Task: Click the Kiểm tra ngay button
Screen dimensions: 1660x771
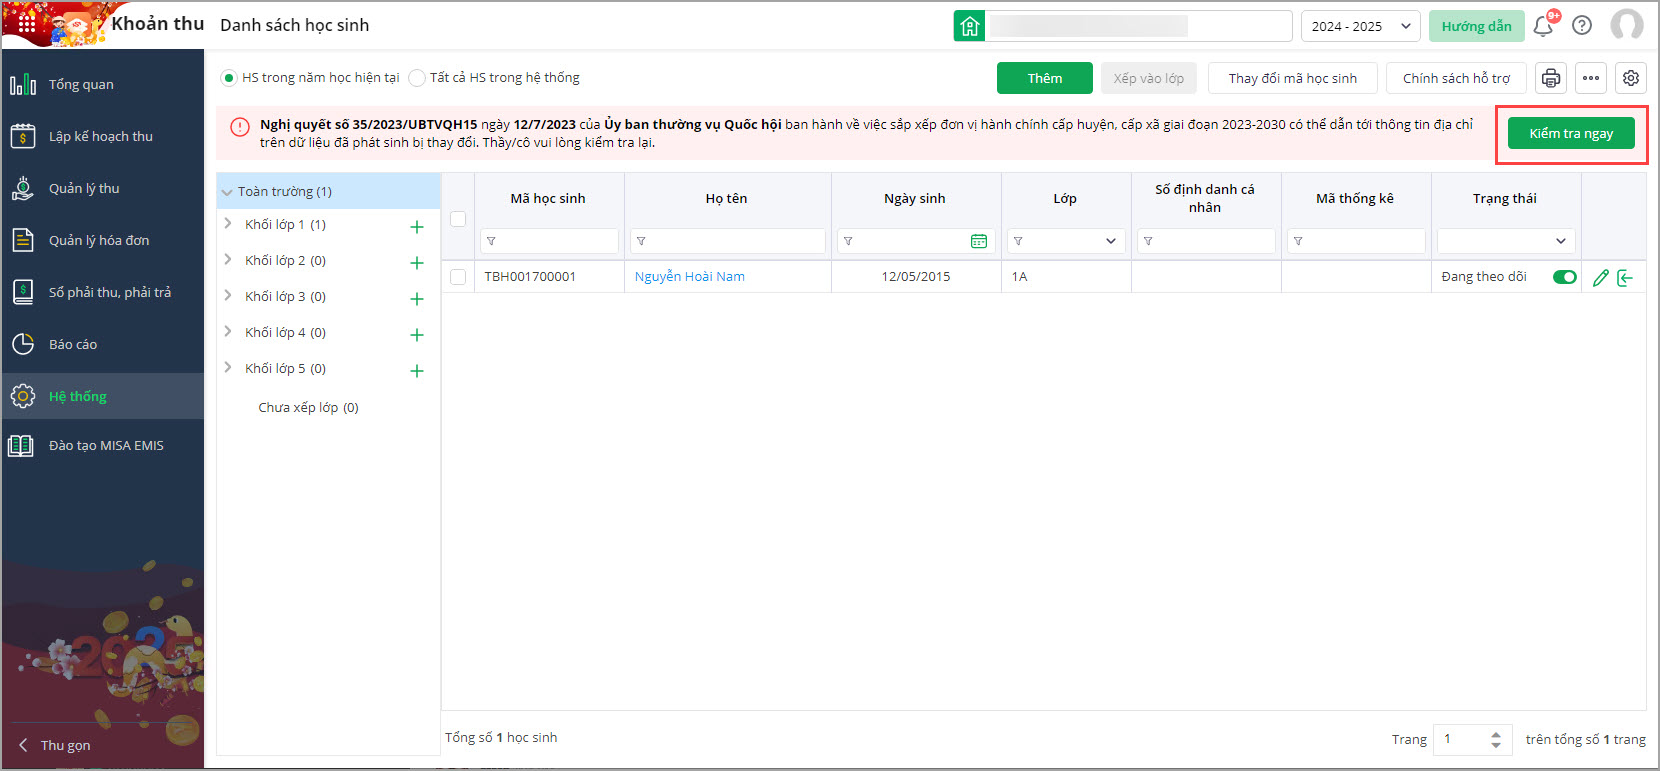Action: click(x=1571, y=133)
